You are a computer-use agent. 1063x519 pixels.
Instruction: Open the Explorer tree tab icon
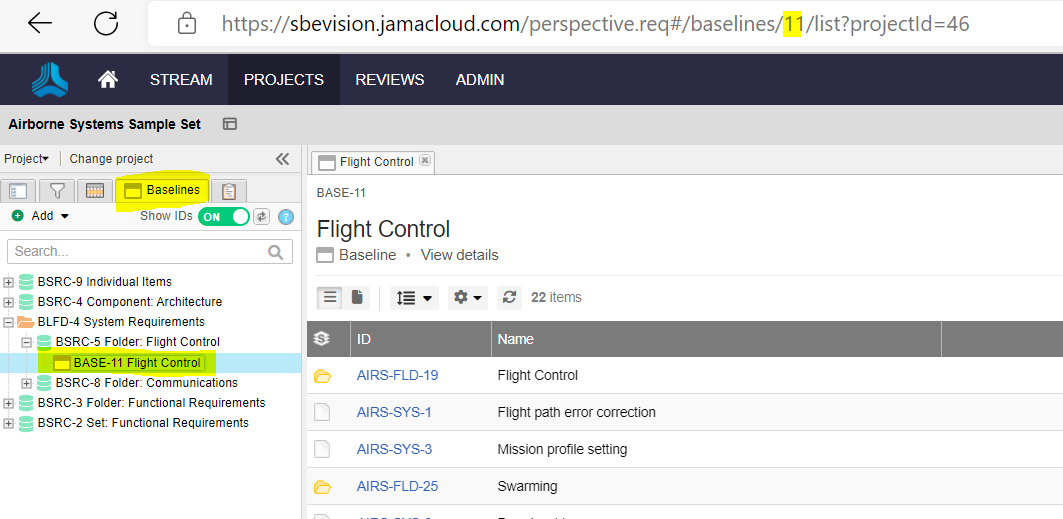[20, 190]
